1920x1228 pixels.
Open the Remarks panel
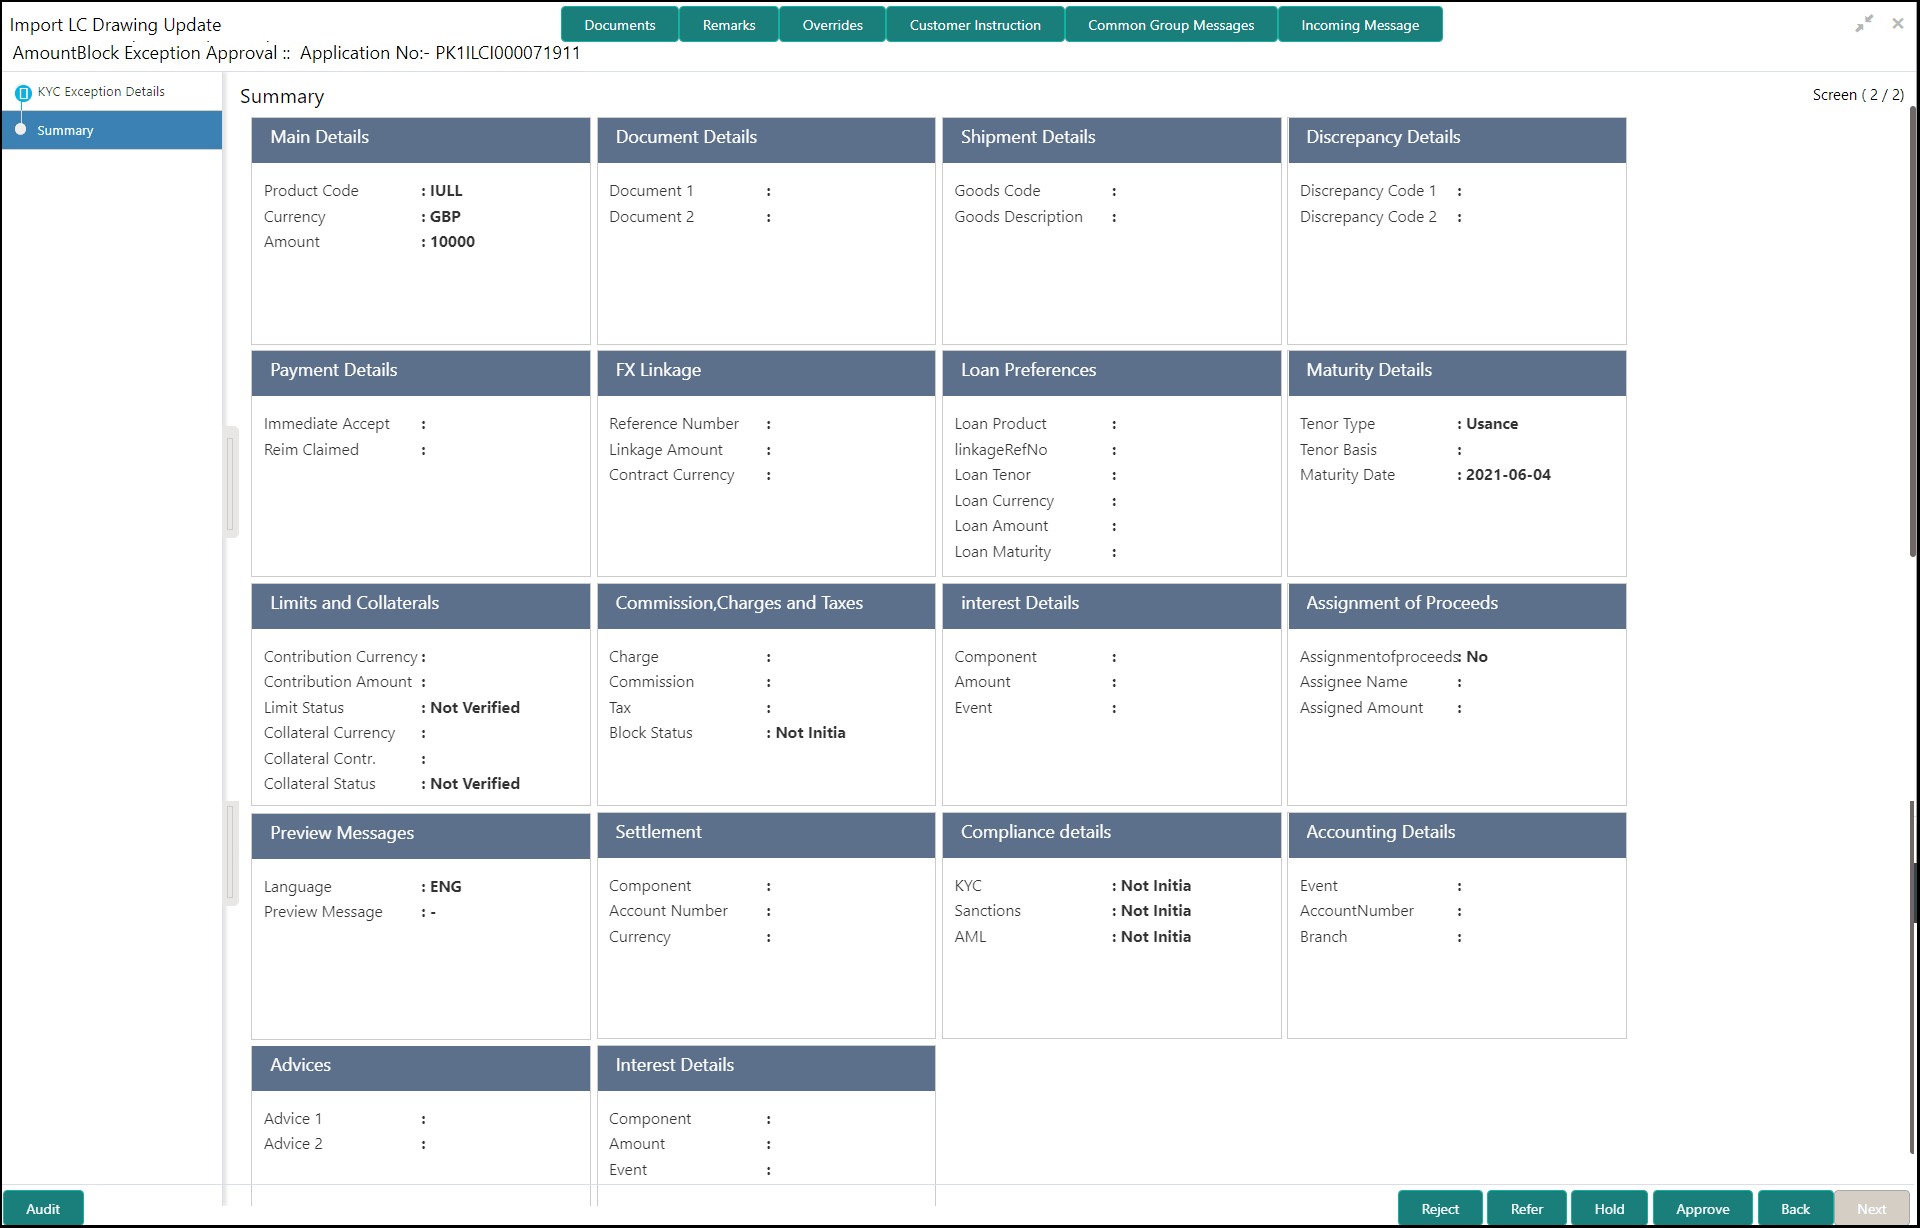(x=728, y=24)
